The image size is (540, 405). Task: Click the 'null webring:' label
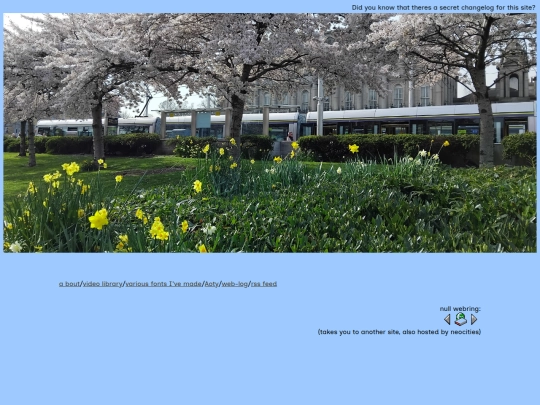(460, 309)
